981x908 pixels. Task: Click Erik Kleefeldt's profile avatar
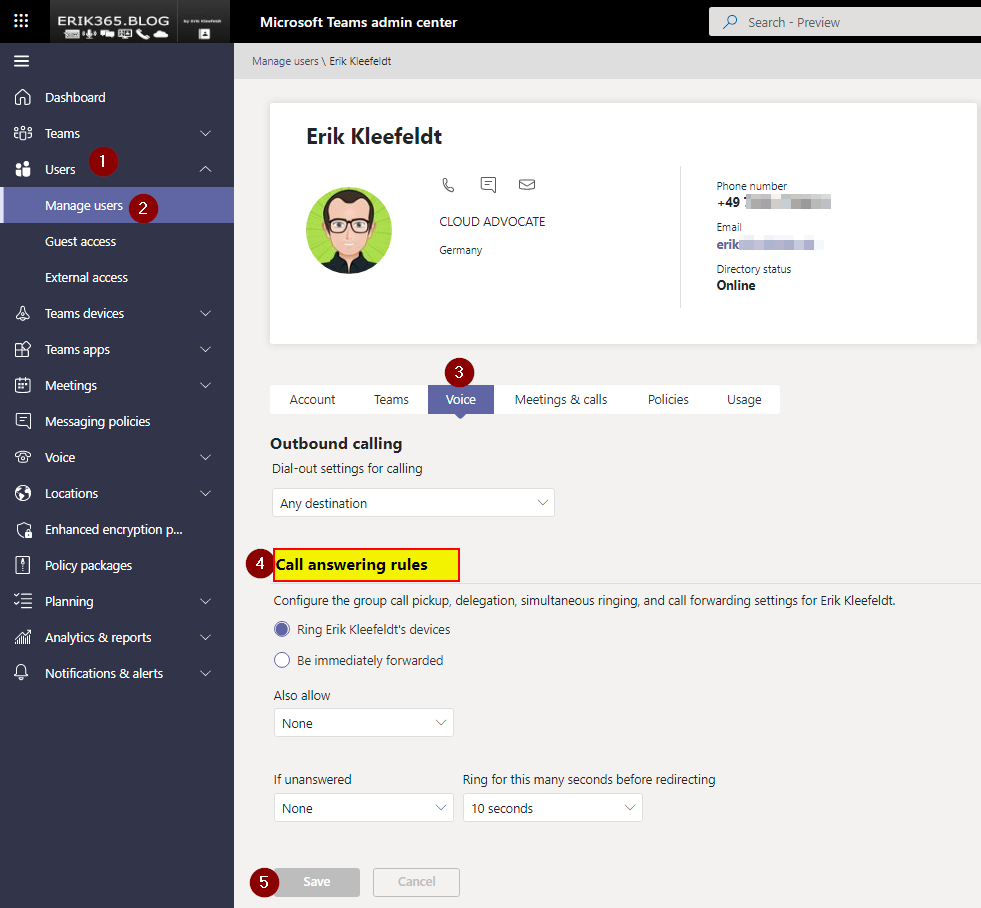(x=347, y=231)
